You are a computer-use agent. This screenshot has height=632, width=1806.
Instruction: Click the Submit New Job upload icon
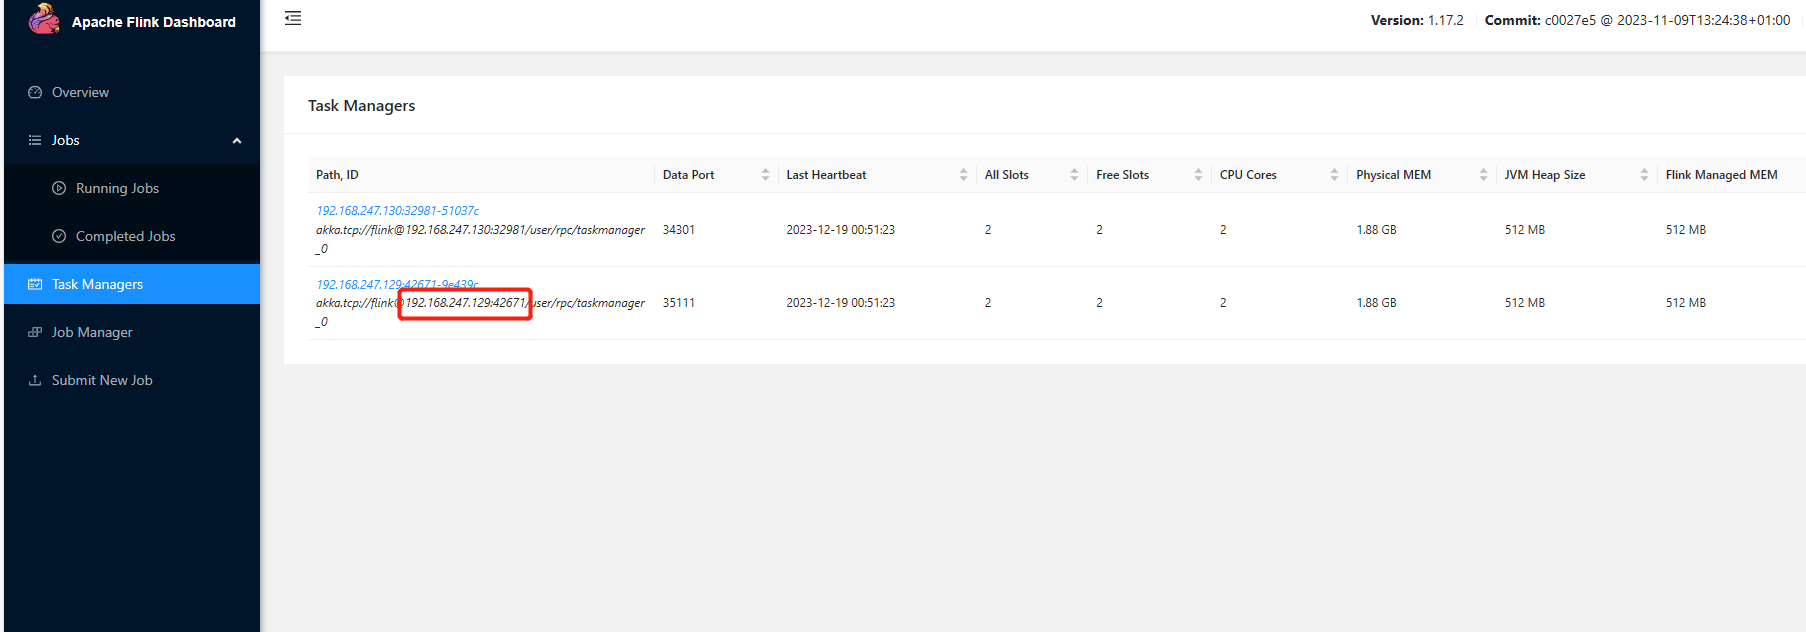[35, 380]
